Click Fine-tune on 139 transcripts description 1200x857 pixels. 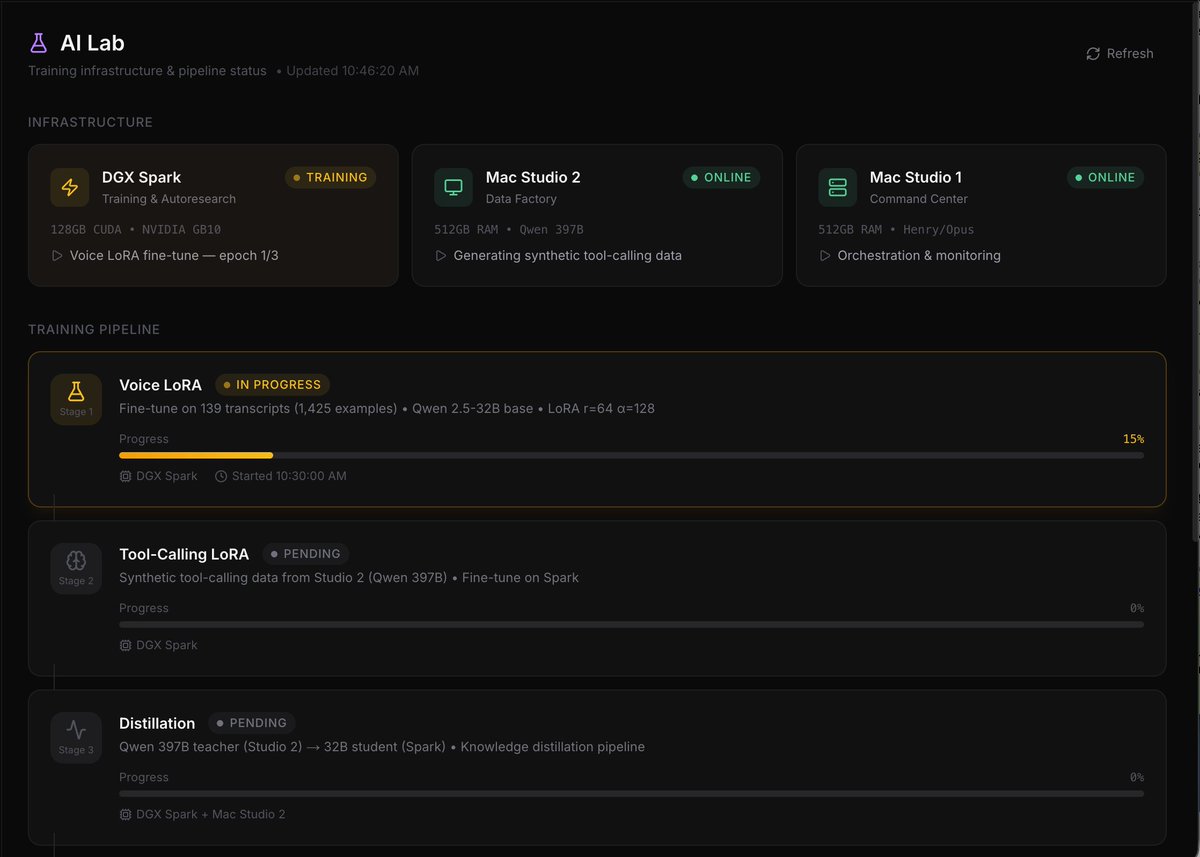click(387, 408)
